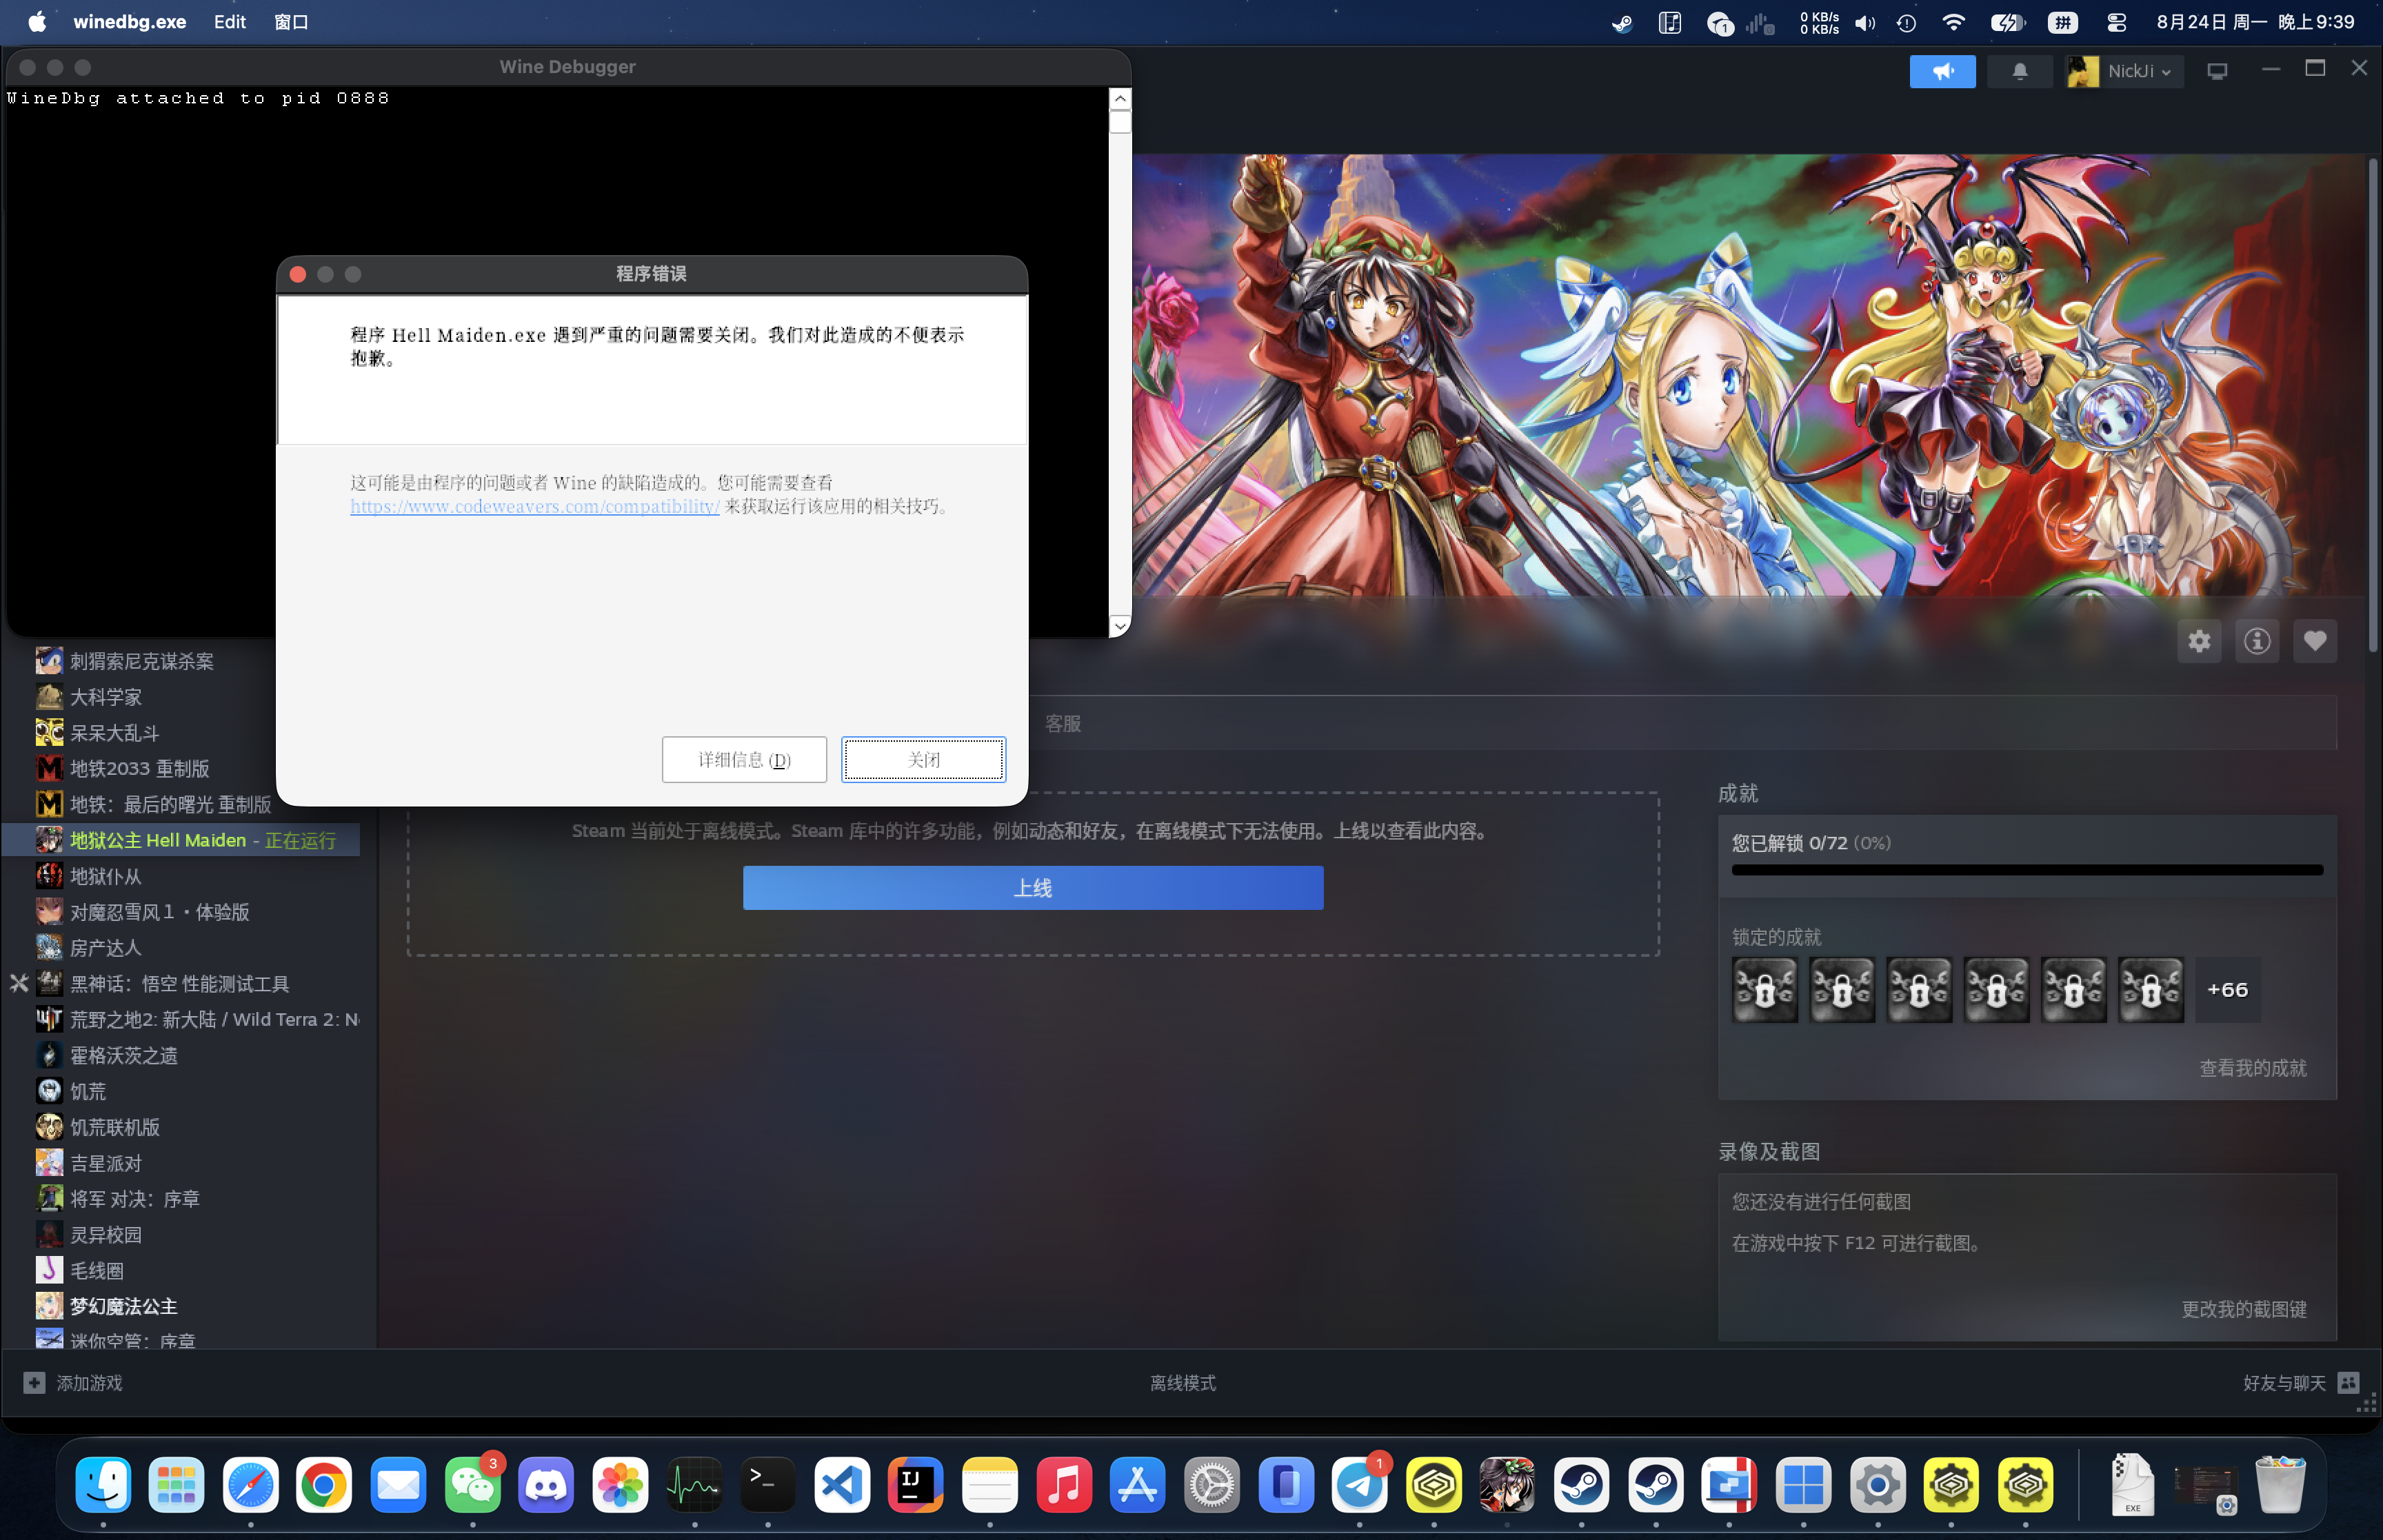This screenshot has height=1540, width=2383.
Task: Open battery status in menu bar
Action: click(x=2007, y=22)
